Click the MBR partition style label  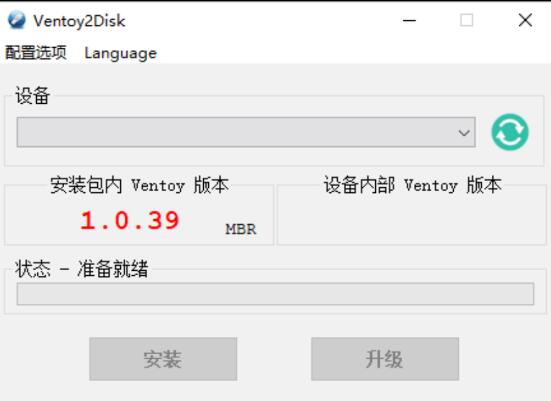(241, 229)
